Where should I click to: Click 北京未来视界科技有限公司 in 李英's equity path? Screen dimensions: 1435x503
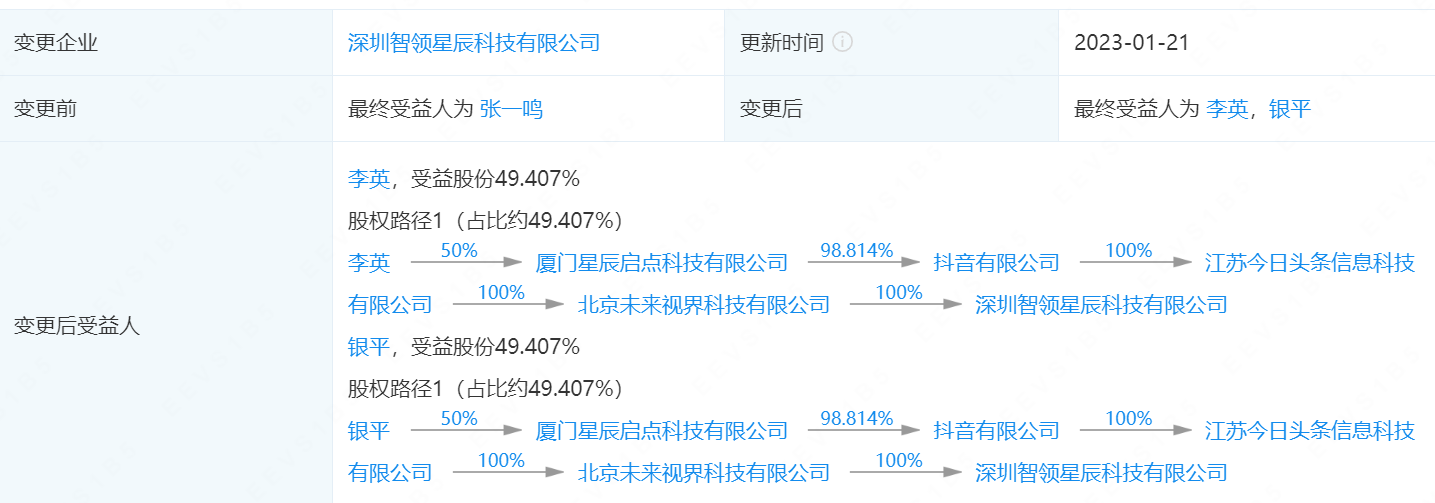coord(704,305)
